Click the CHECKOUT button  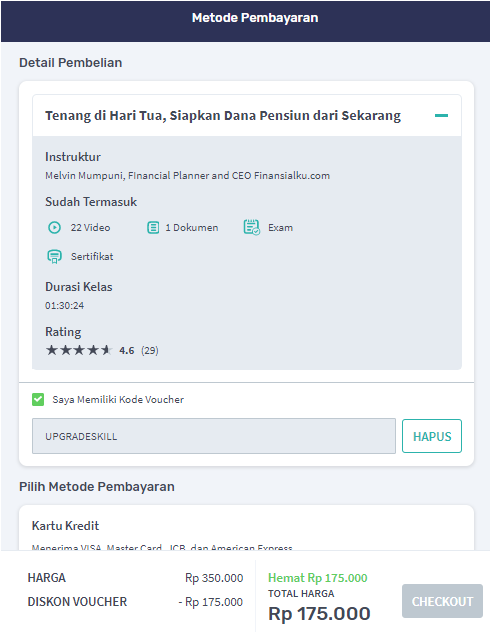tap(443, 601)
